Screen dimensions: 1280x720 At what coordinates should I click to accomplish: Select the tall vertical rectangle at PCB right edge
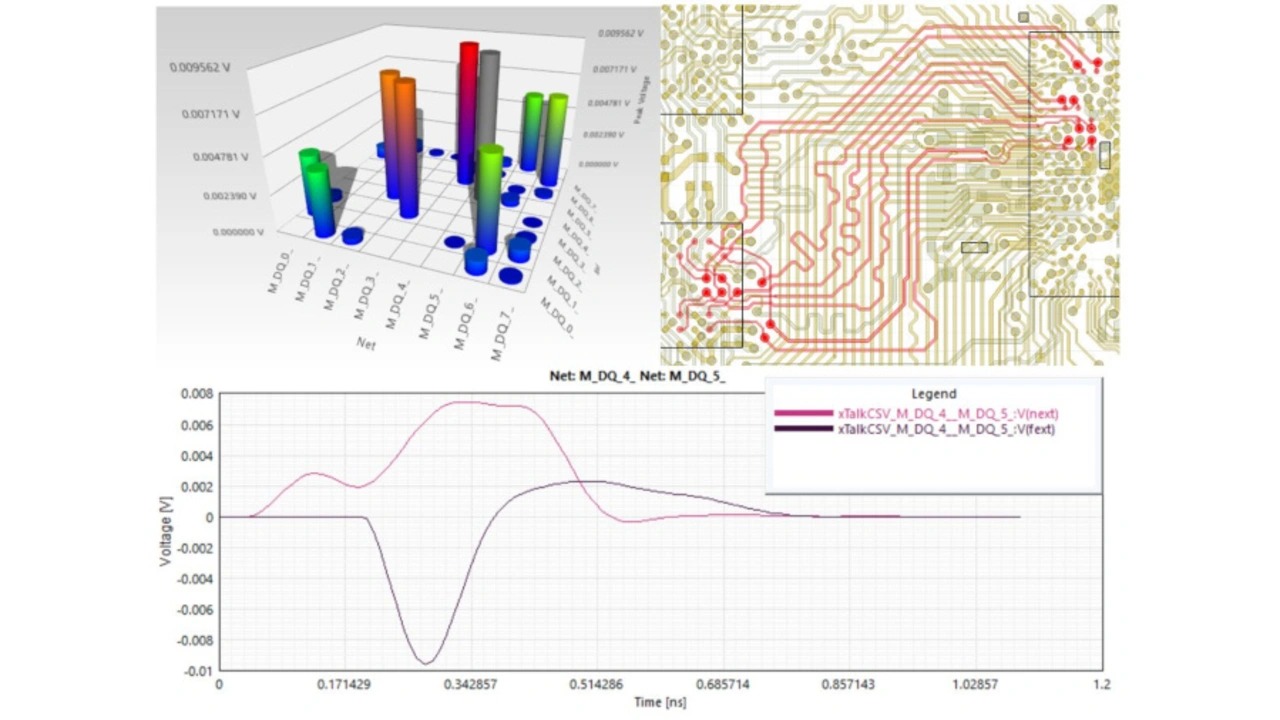(x=1104, y=155)
